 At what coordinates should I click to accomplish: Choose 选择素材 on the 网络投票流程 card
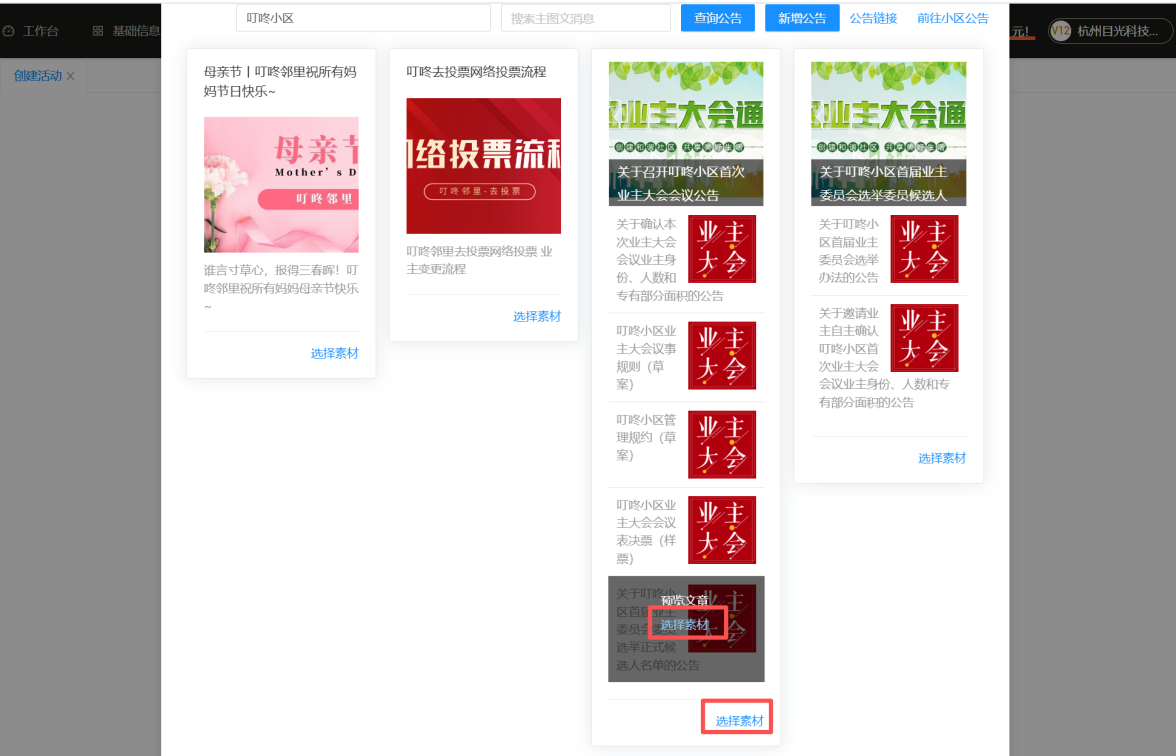pyautogui.click(x=537, y=316)
